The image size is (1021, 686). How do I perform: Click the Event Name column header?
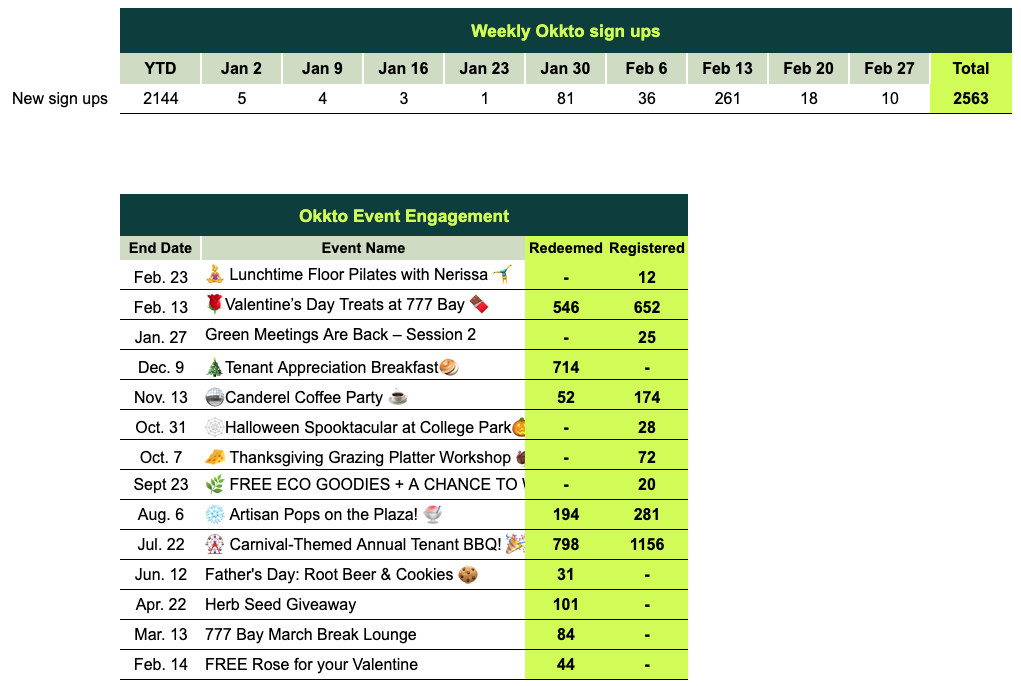pyautogui.click(x=363, y=248)
